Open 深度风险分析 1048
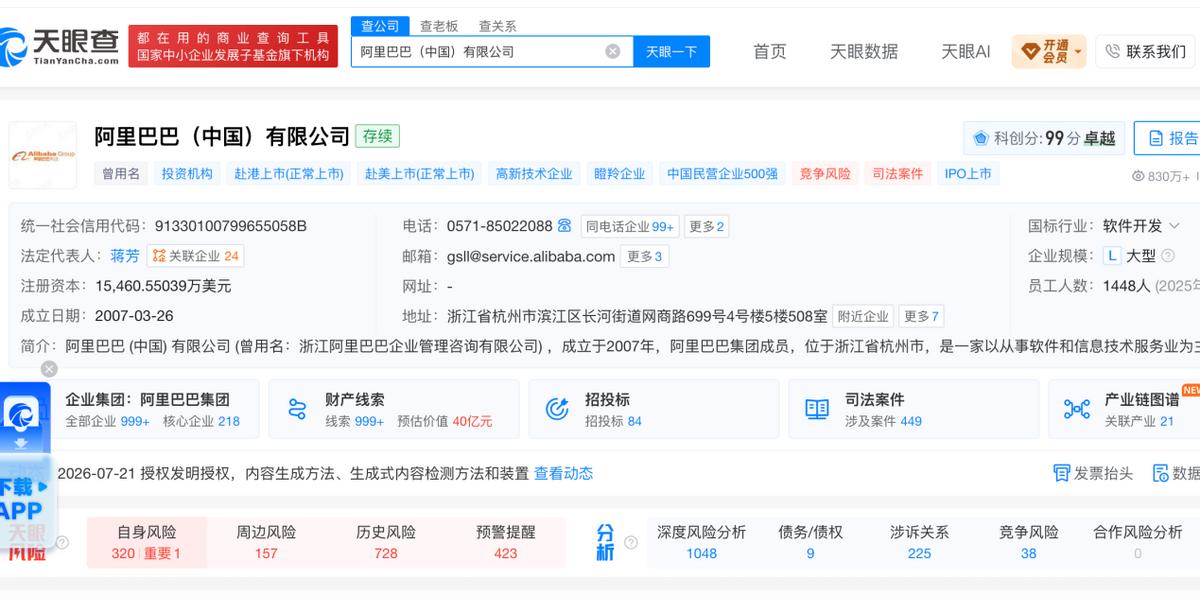This screenshot has width=1200, height=599. tap(701, 542)
